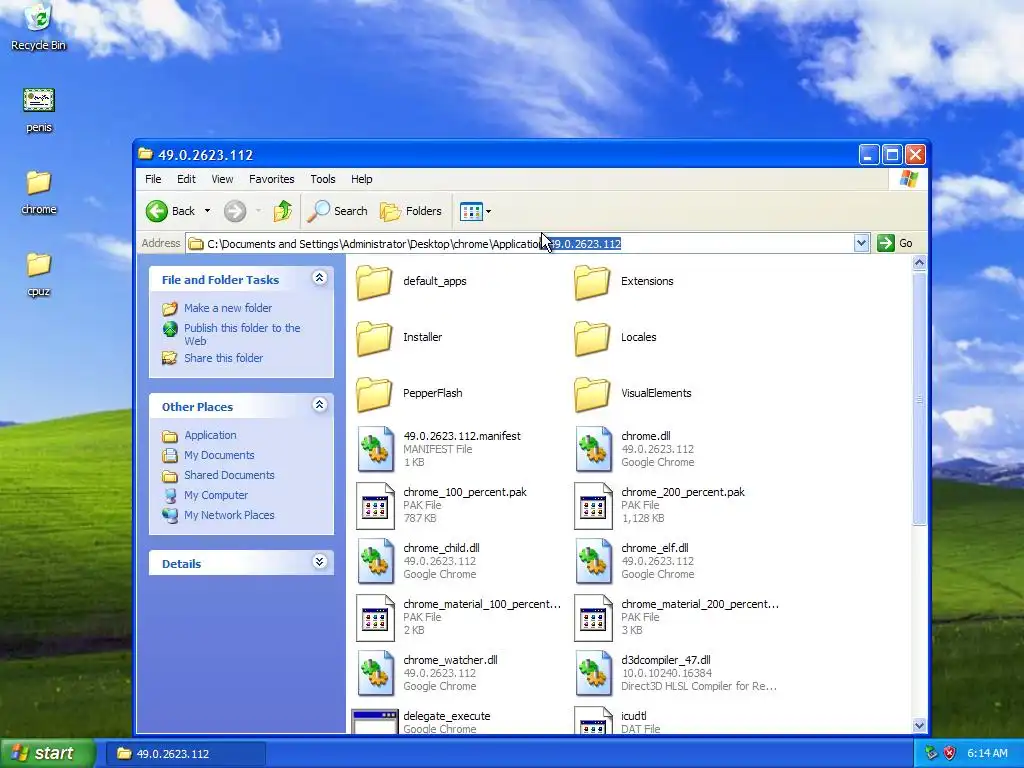Open My Computer link
Screen dimensions: 1024x768
point(216,495)
